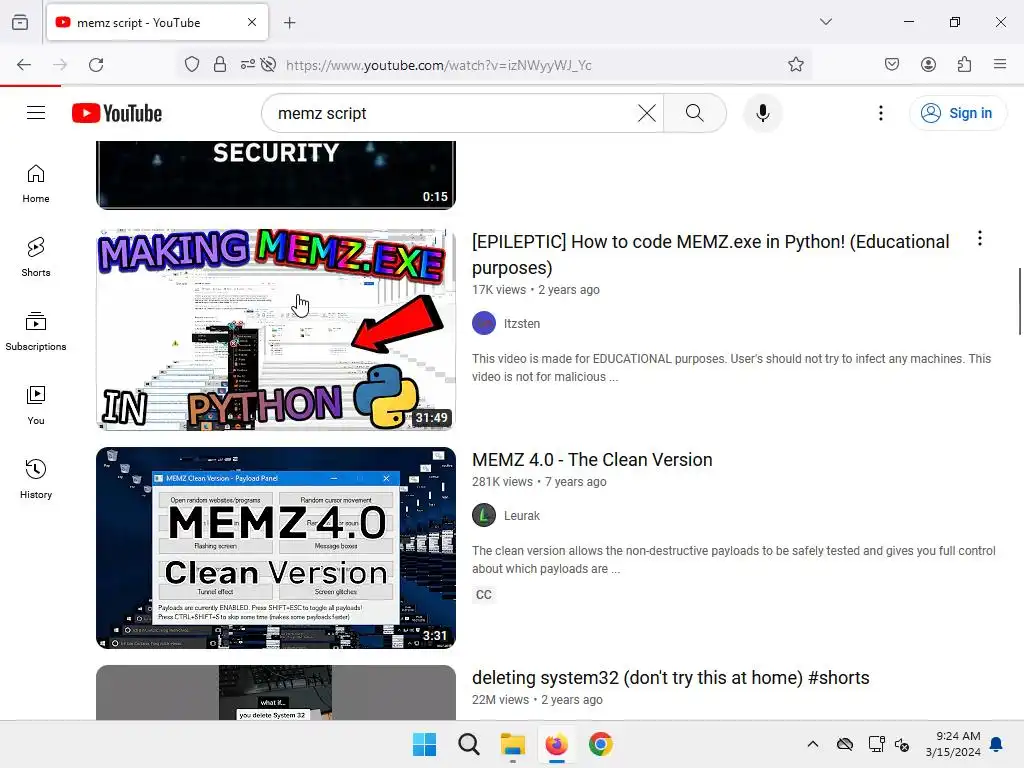Click the magnifier search button
Image resolution: width=1024 pixels, height=768 pixels.
pos(695,113)
